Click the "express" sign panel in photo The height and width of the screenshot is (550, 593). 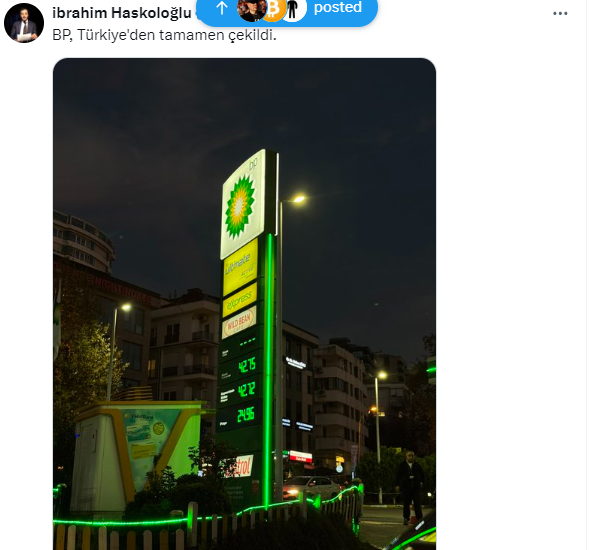(240, 300)
